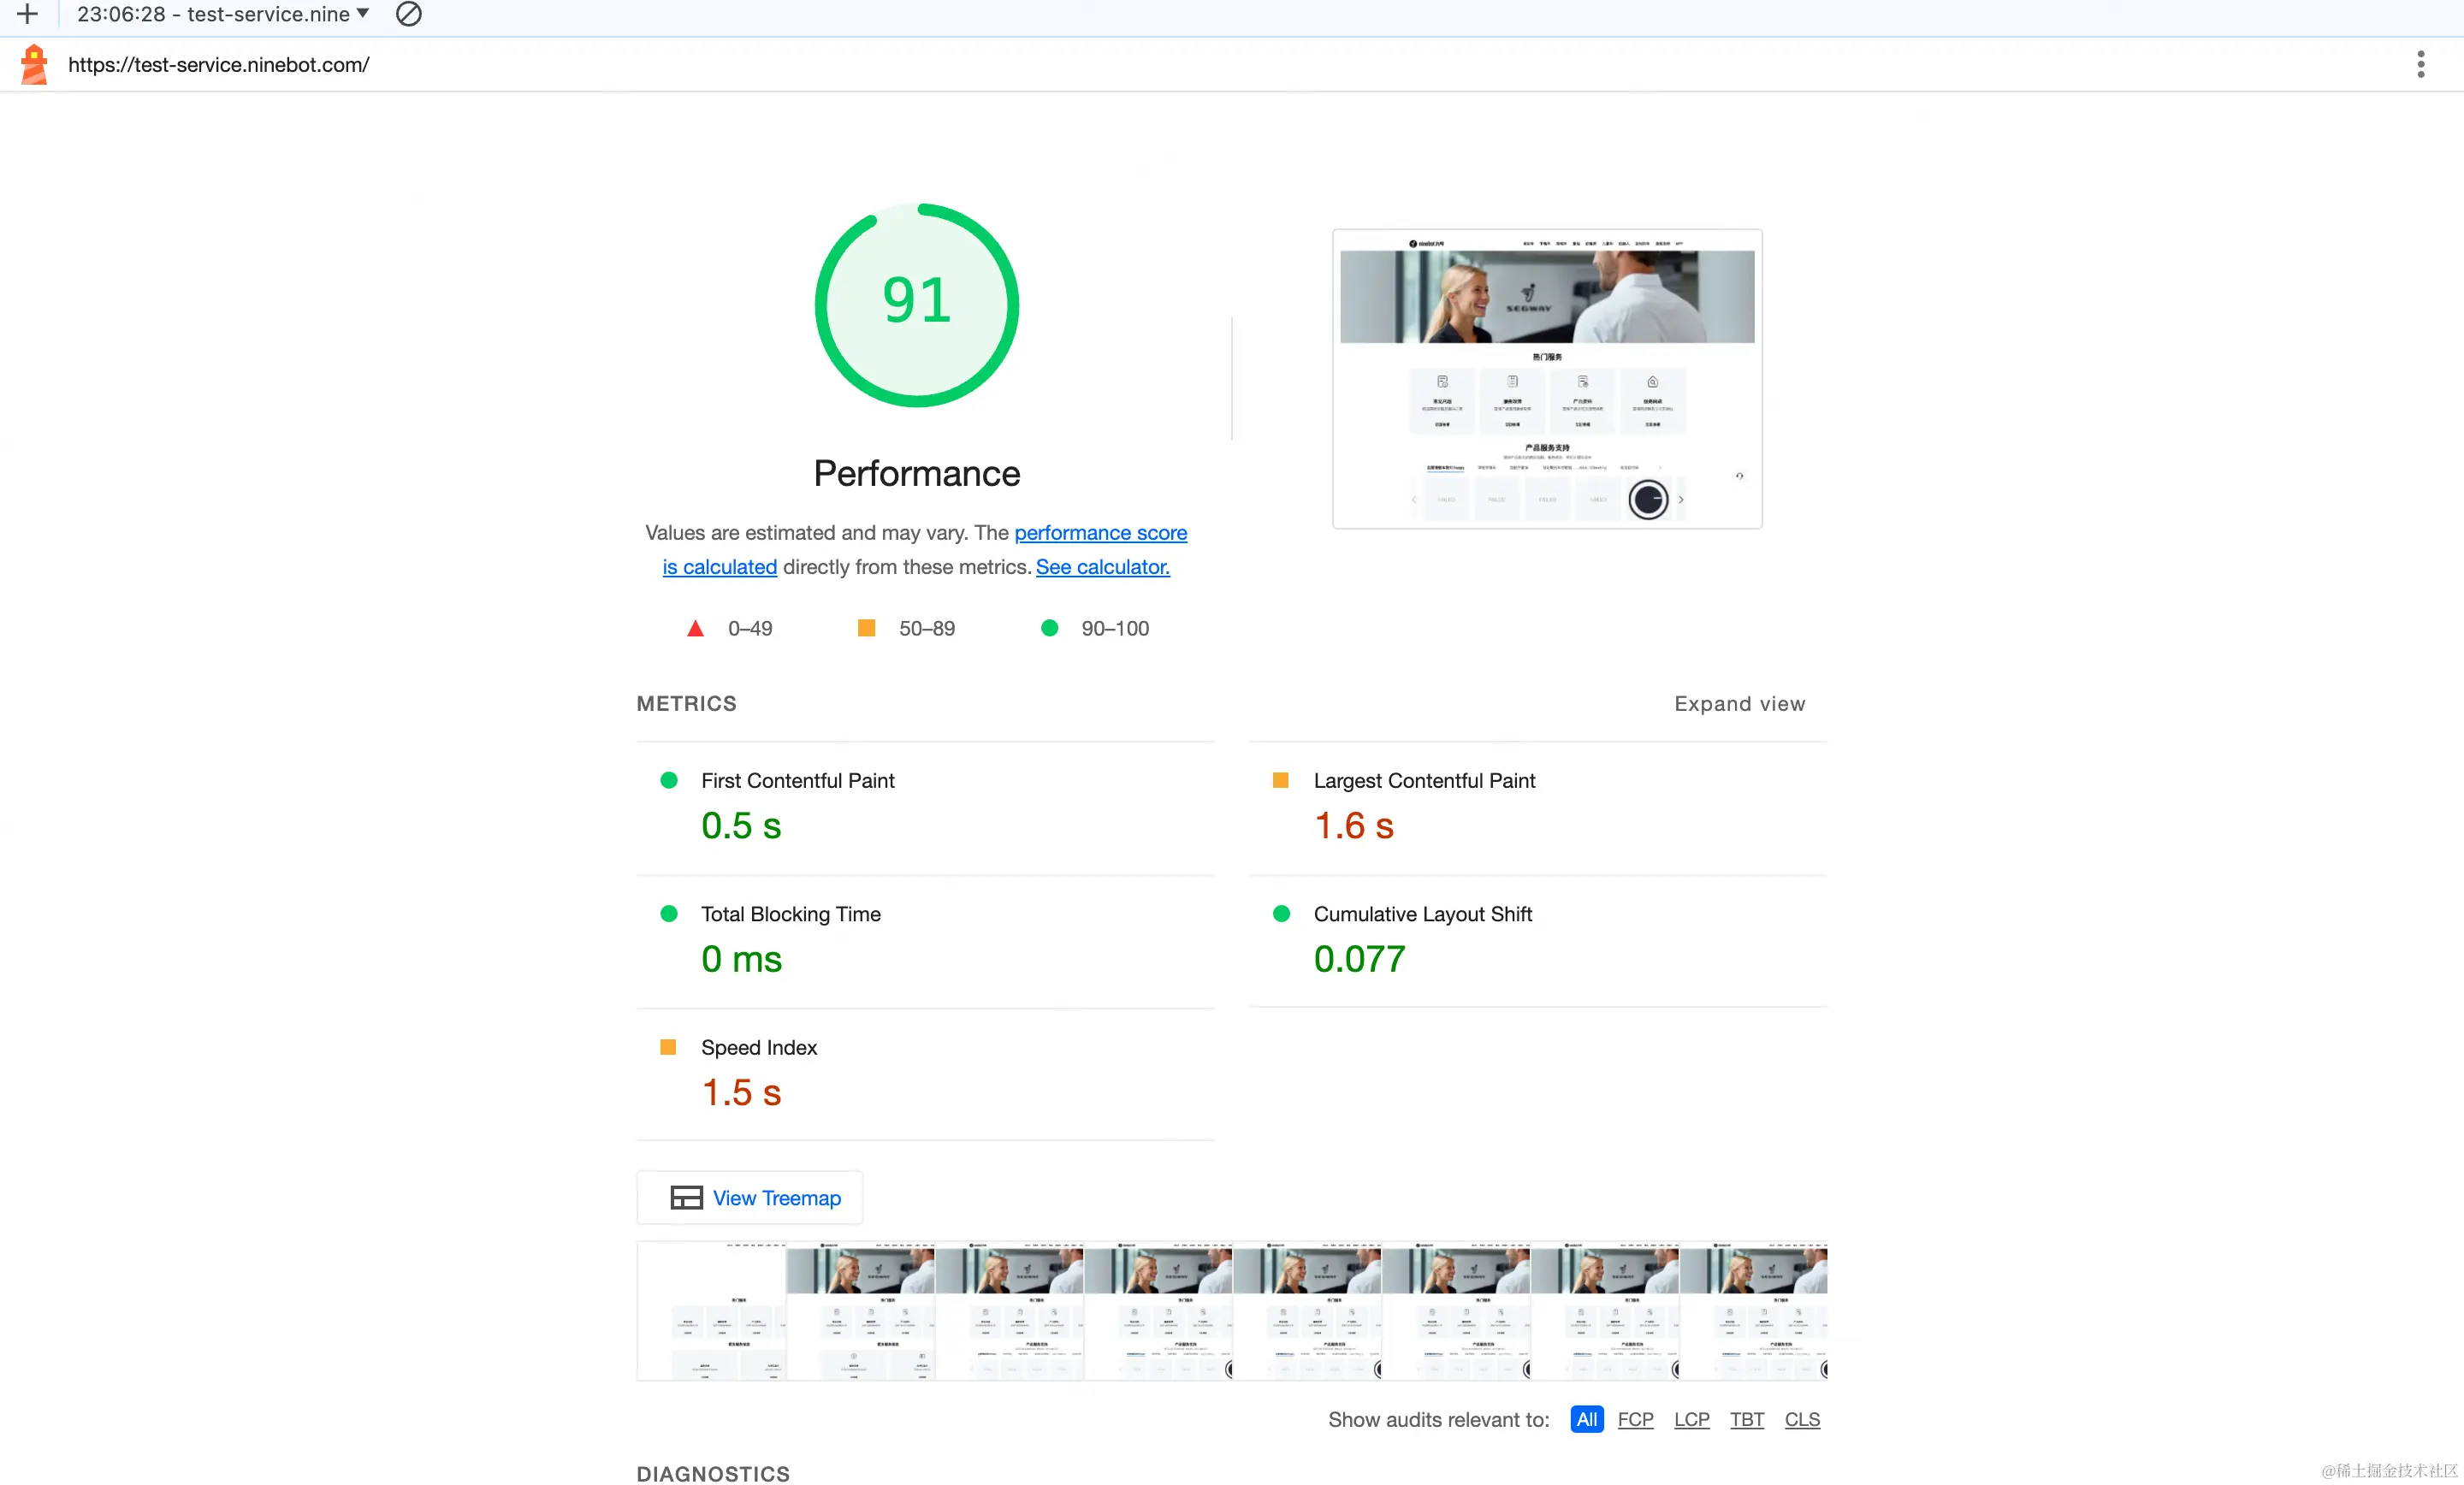The image size is (2464, 1485).
Task: Click the treemap grid icon
Action: point(686,1197)
